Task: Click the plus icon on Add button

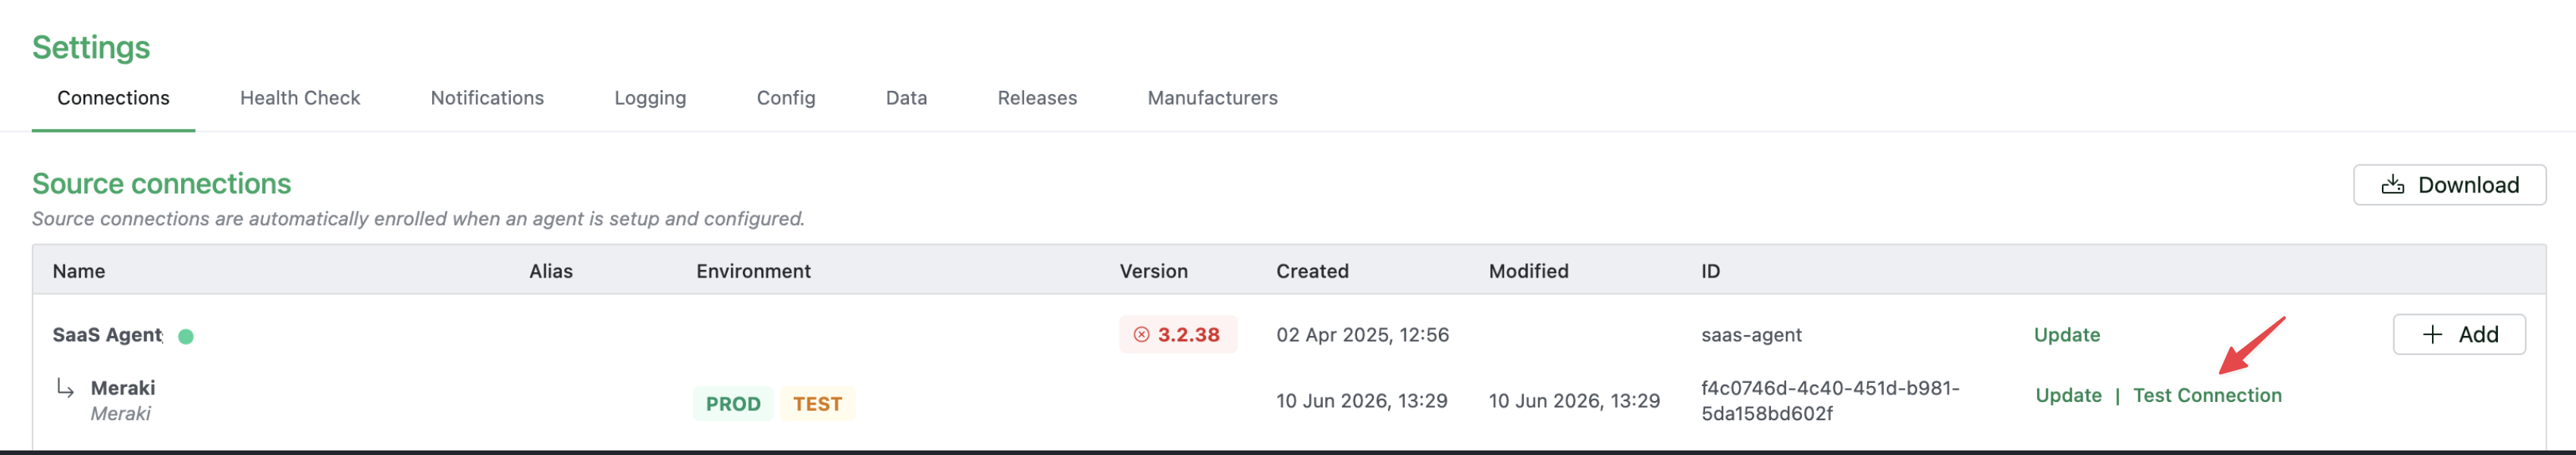Action: pos(2432,334)
